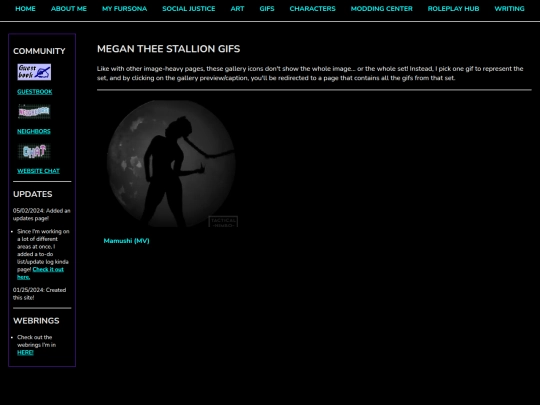
Task: Open My Fursona page
Action: click(124, 9)
